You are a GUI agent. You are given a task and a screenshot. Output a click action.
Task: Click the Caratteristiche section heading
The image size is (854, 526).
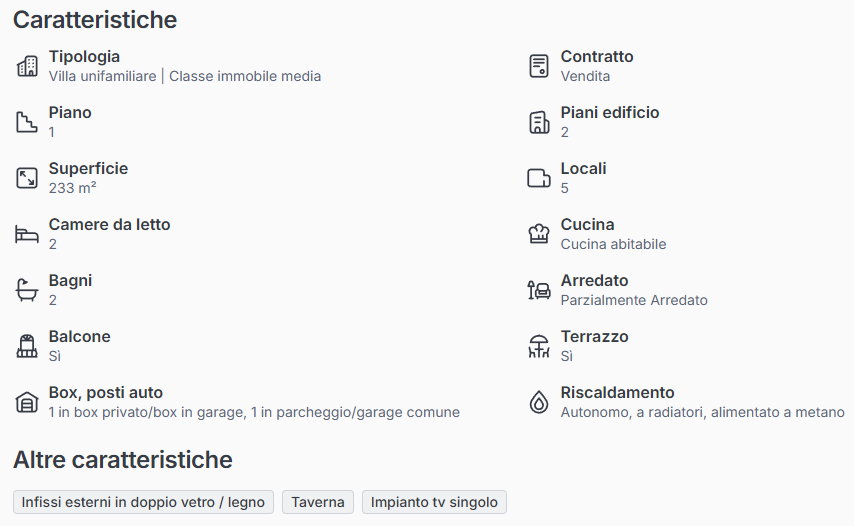point(95,19)
